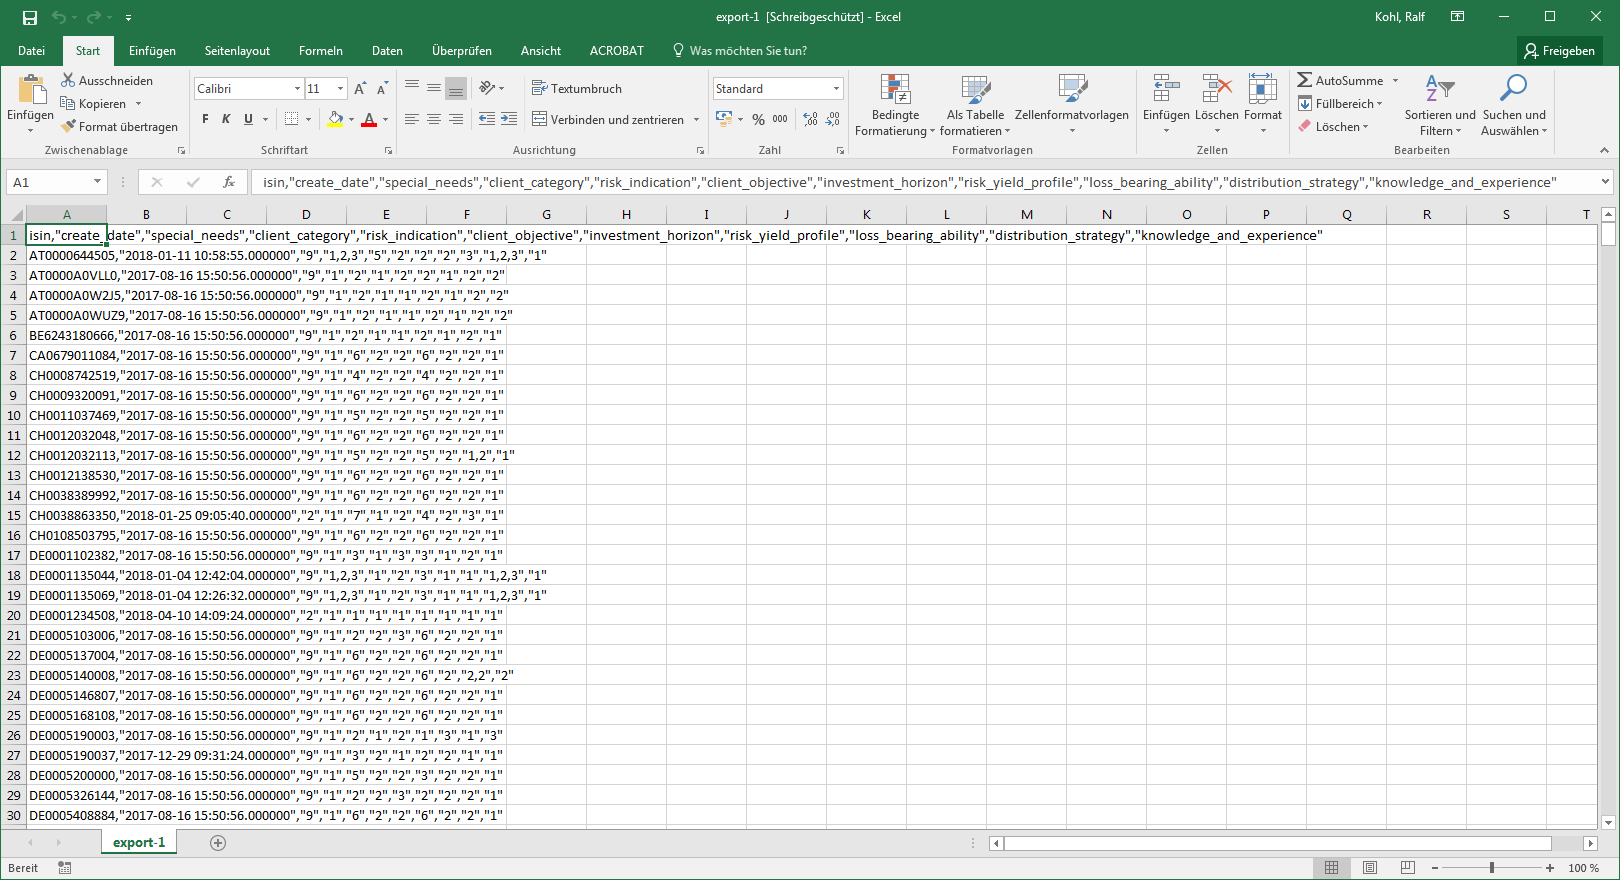Image resolution: width=1620 pixels, height=880 pixels.
Task: Click the Format Painter brush icon
Action: (68, 127)
